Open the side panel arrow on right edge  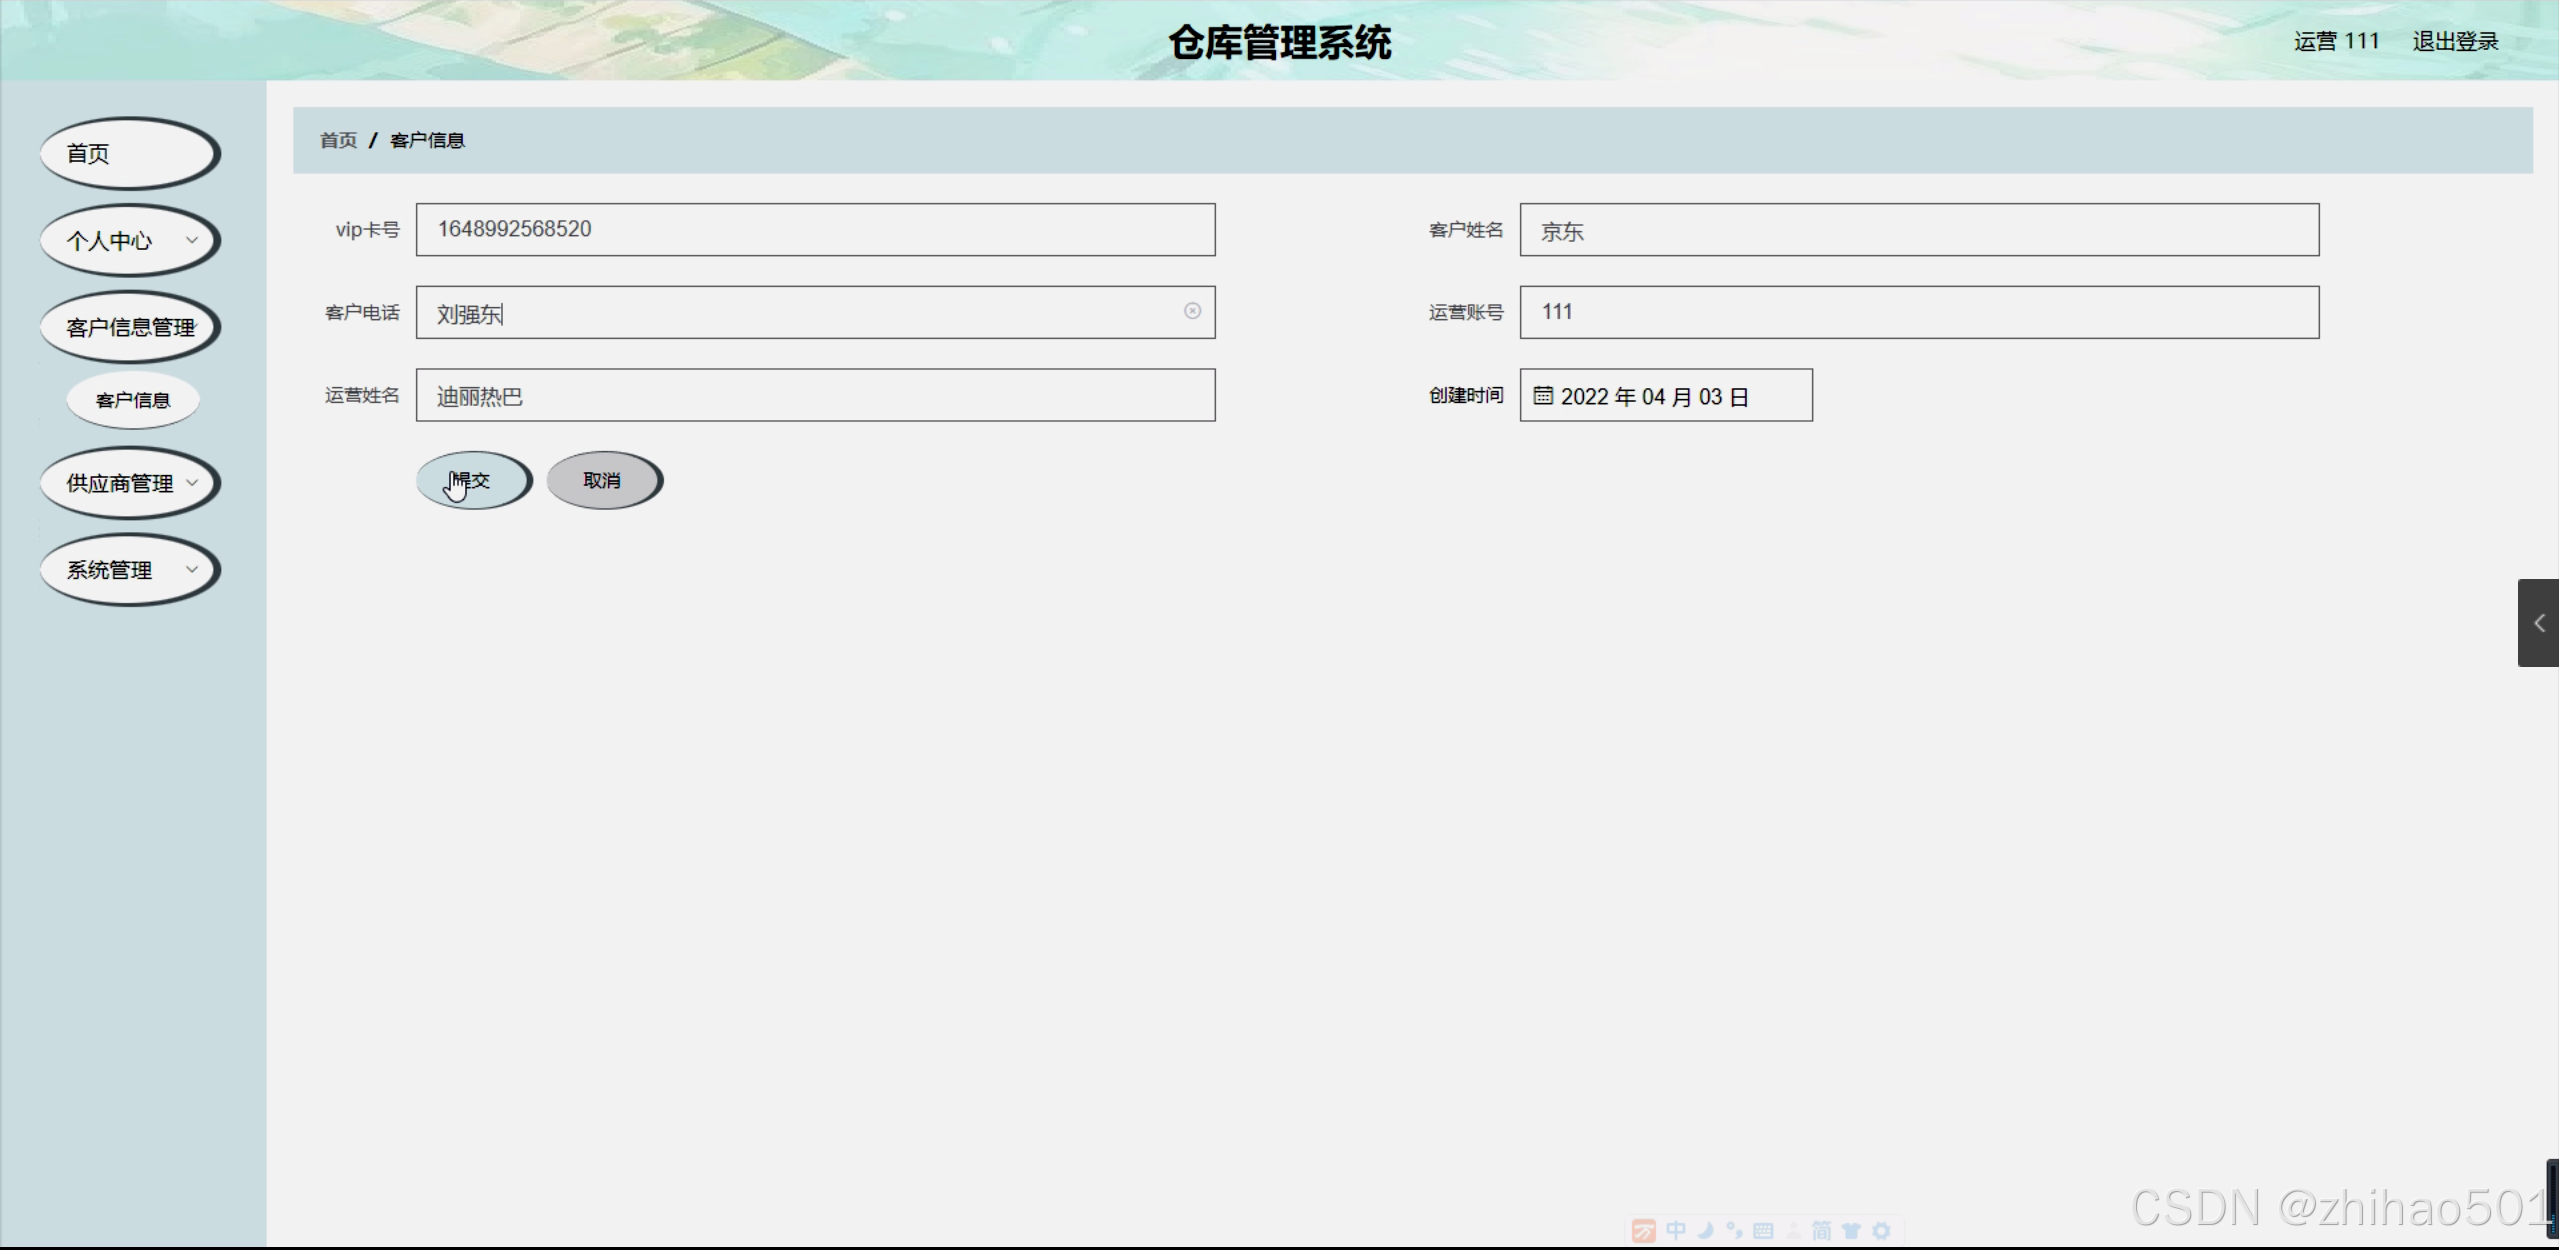(x=2538, y=623)
